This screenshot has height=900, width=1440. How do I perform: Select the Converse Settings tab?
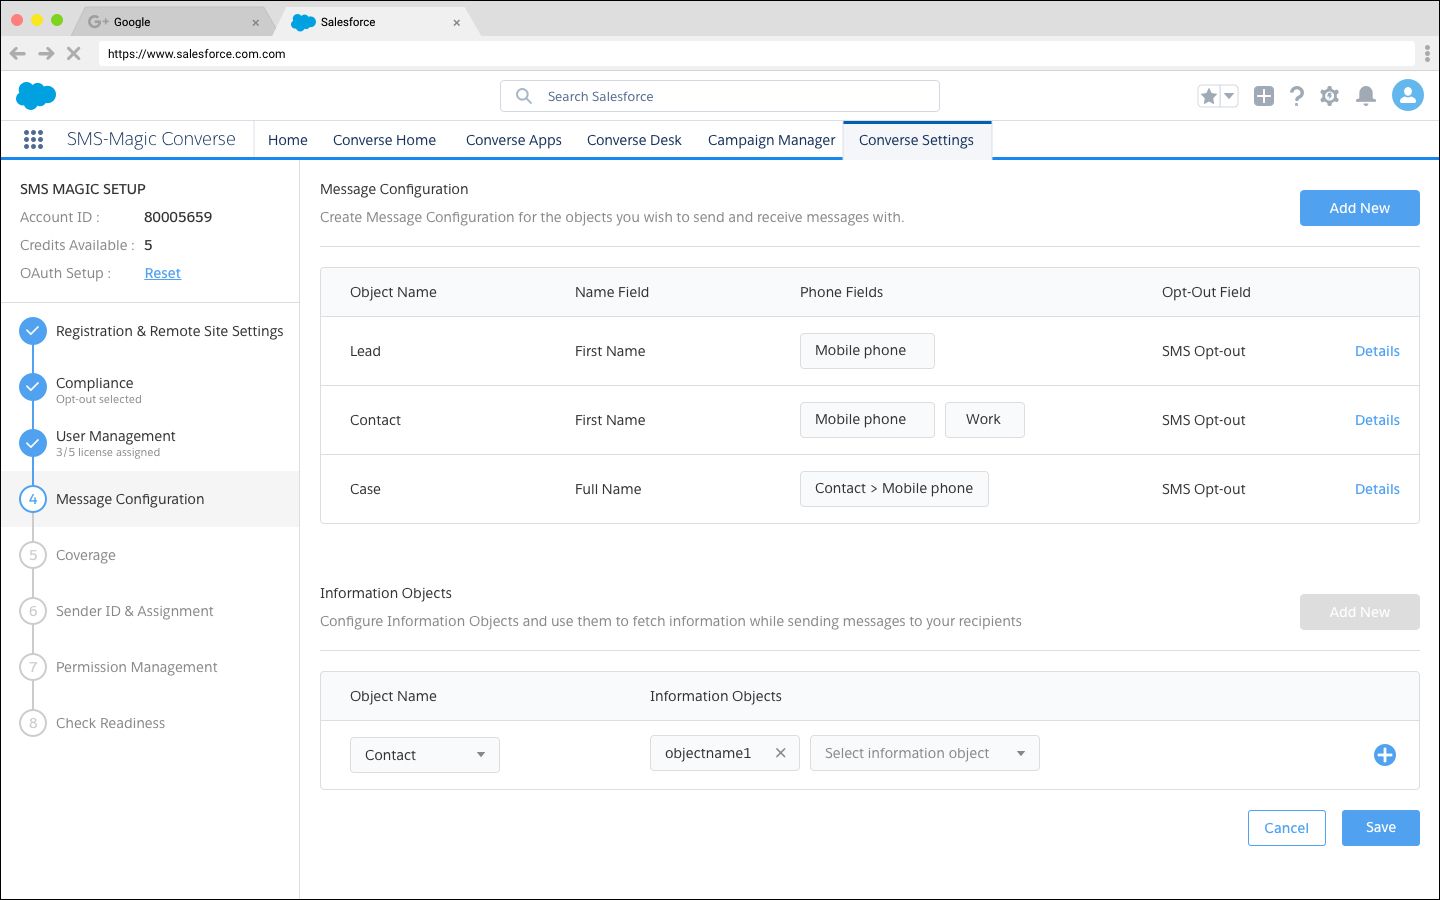coord(916,140)
